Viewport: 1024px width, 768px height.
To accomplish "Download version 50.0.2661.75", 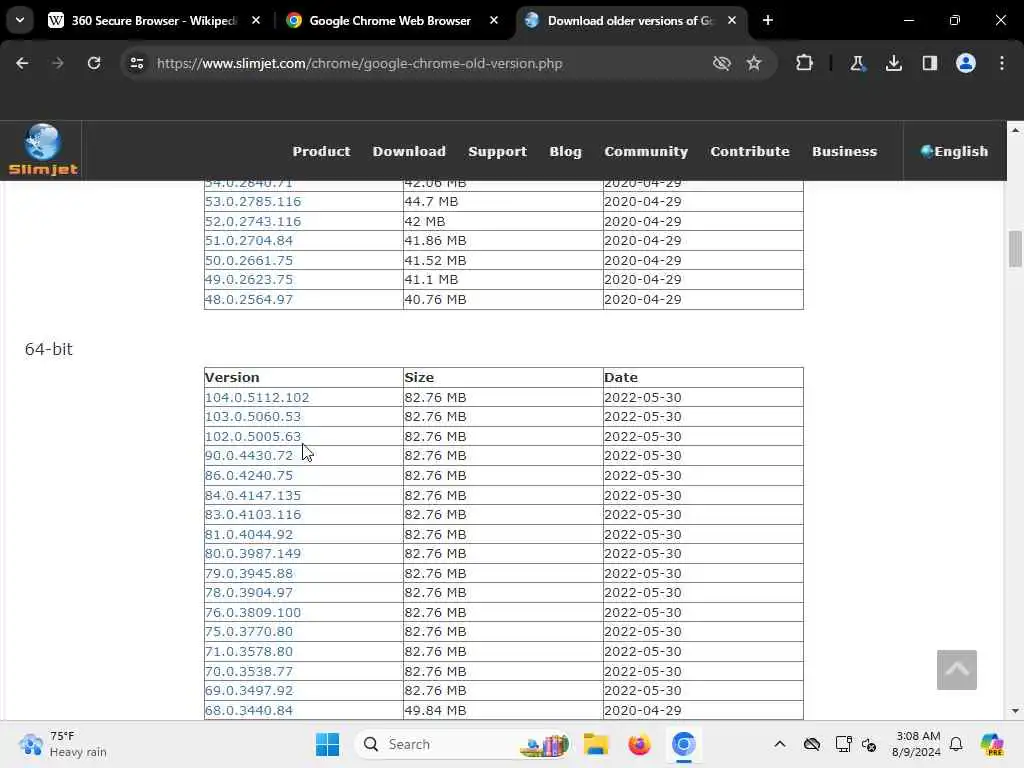I will [x=249, y=261].
